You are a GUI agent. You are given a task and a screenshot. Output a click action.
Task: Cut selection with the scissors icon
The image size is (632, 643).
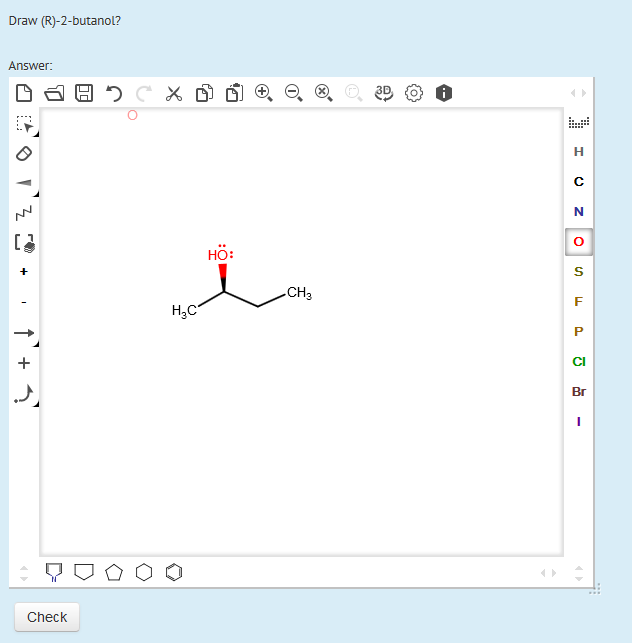pos(174,93)
